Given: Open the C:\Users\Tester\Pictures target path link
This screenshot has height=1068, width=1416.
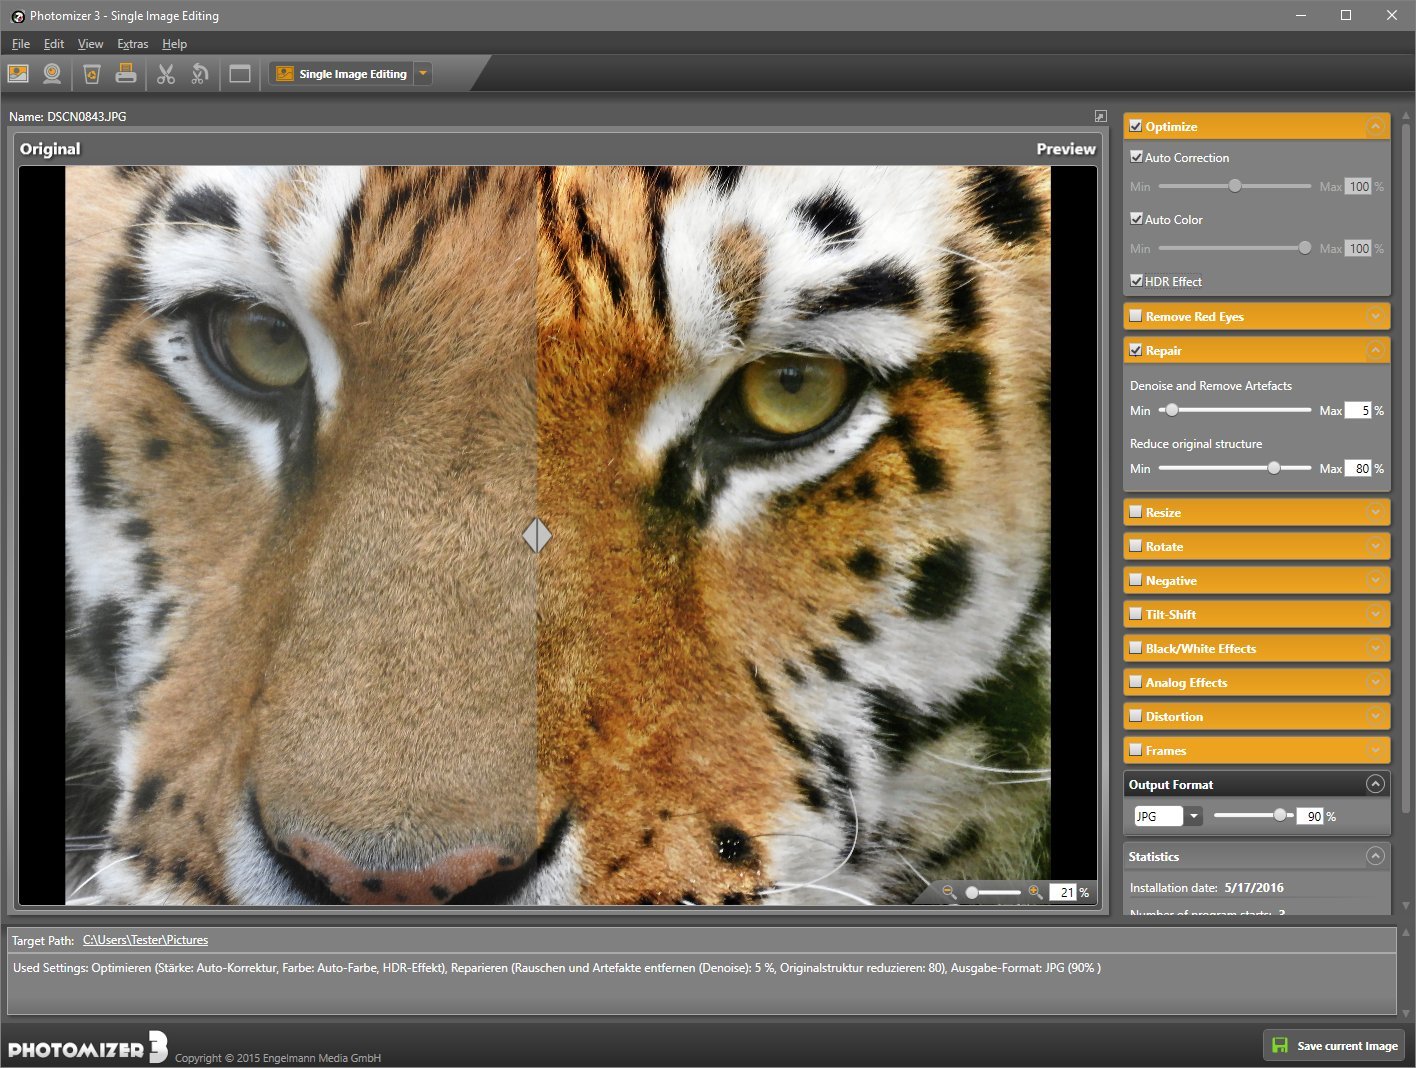Looking at the screenshot, I should (145, 940).
